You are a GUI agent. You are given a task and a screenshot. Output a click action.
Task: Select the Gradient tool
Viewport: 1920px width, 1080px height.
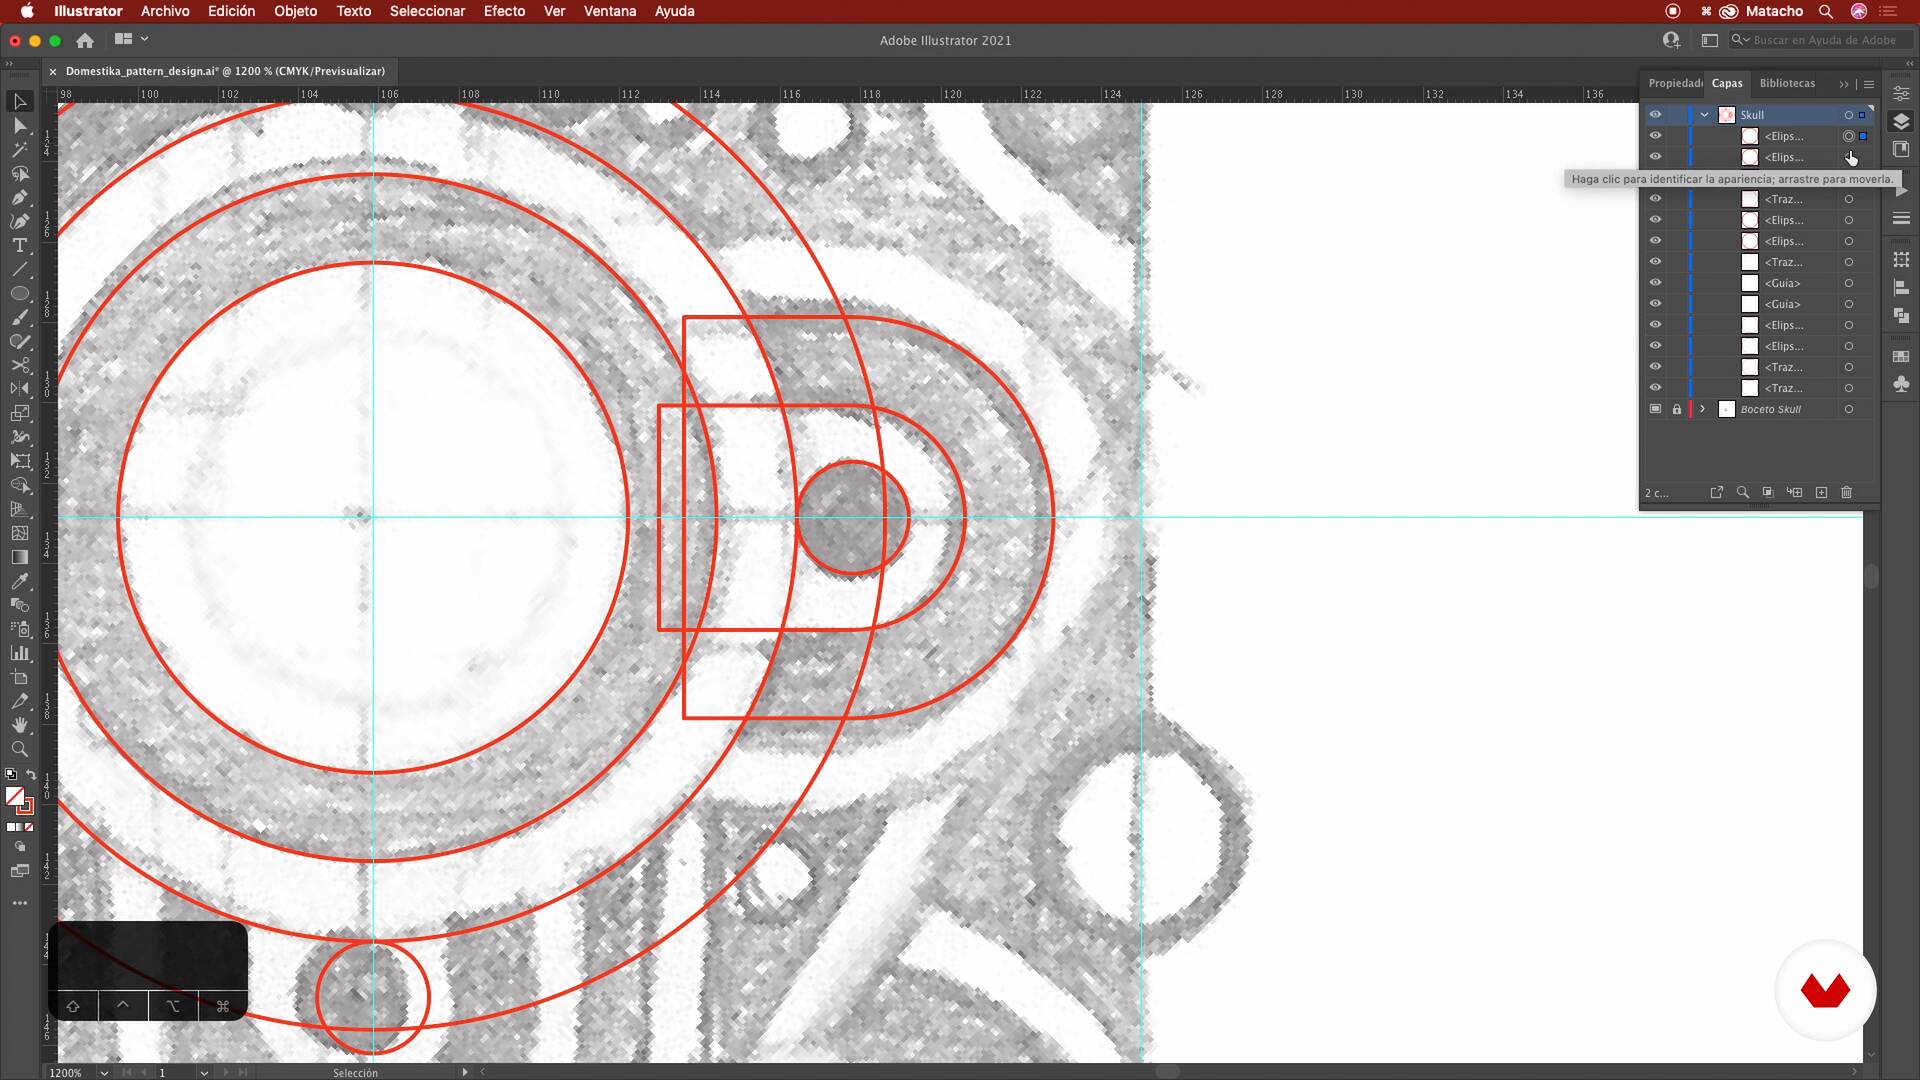pos(19,557)
